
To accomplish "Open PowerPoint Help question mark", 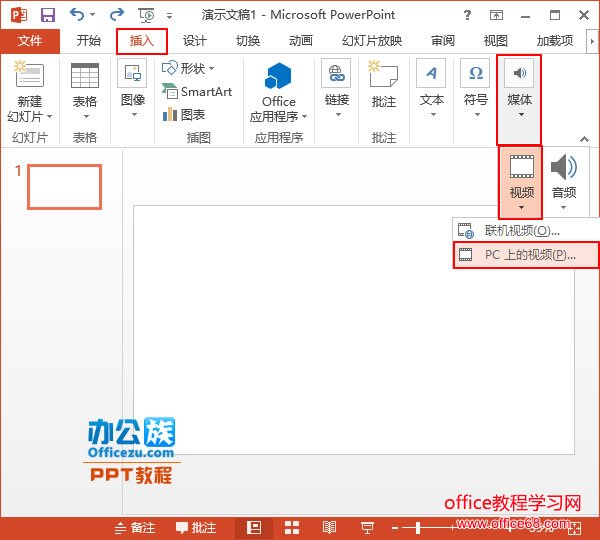I will (467, 15).
